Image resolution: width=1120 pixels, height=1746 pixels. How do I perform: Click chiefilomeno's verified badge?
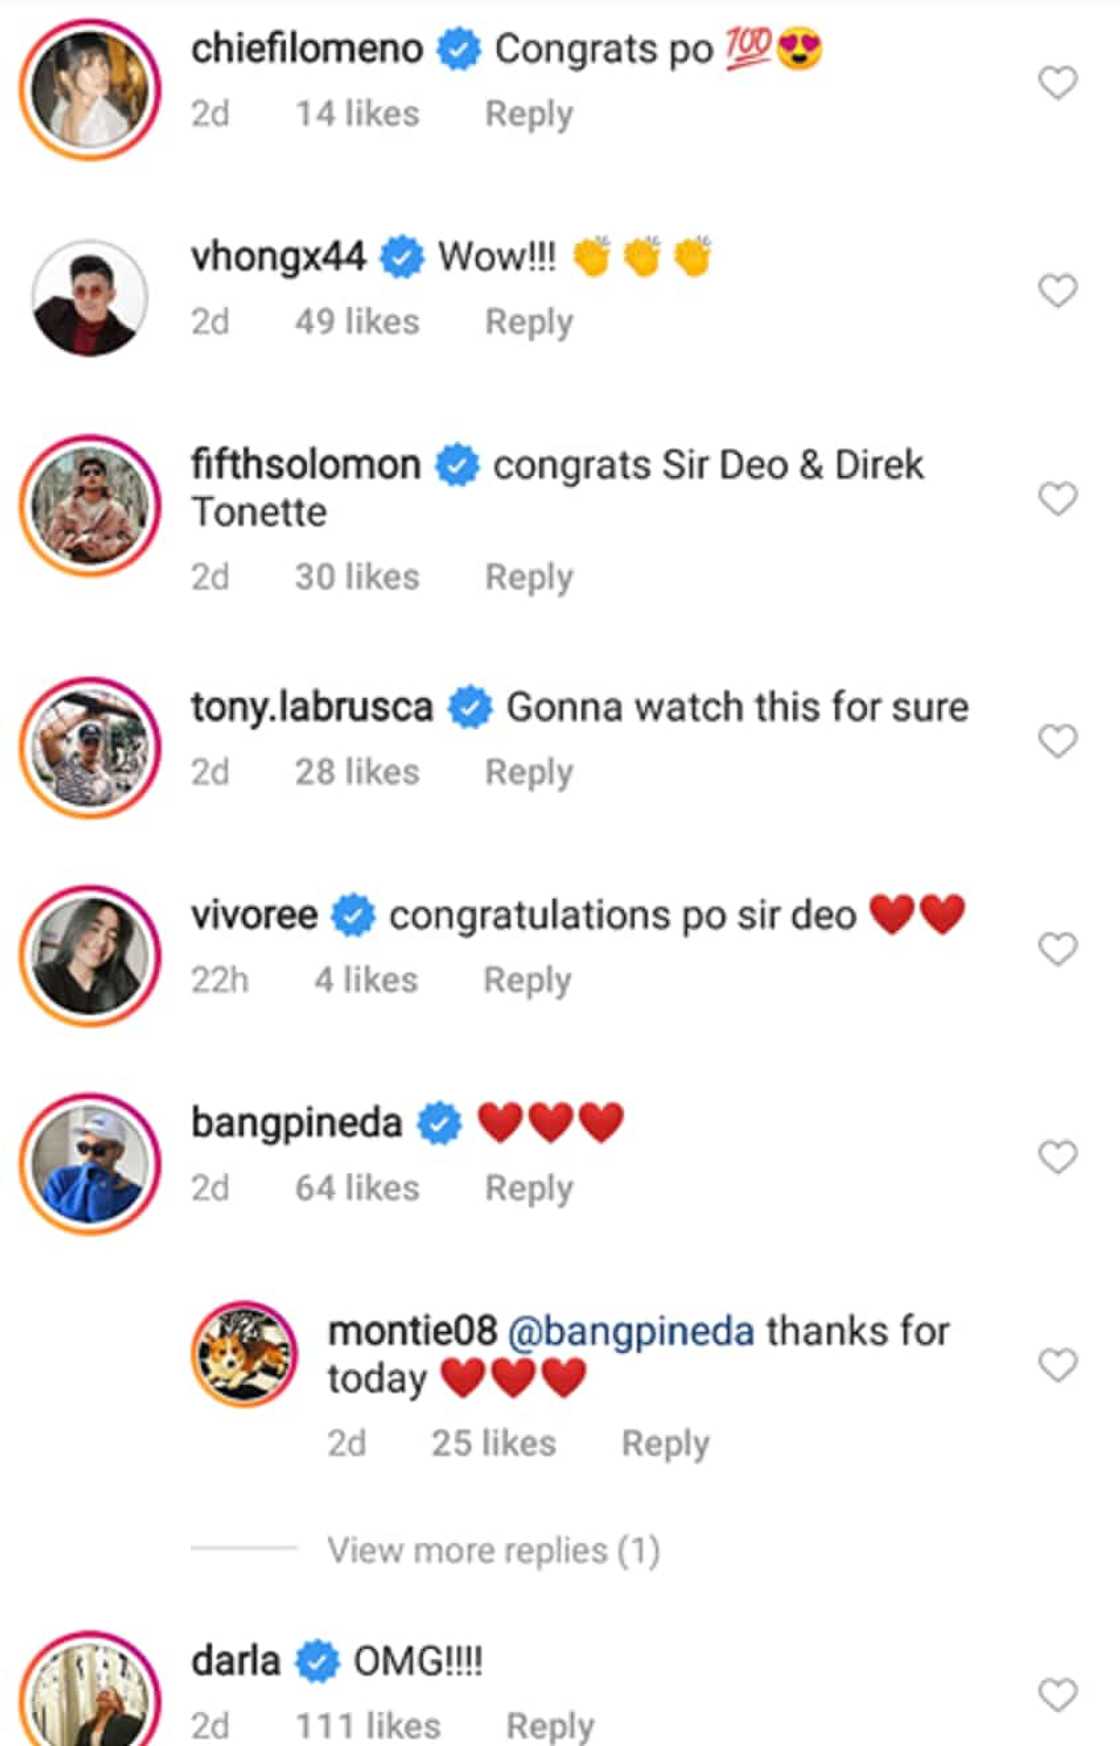(x=459, y=47)
